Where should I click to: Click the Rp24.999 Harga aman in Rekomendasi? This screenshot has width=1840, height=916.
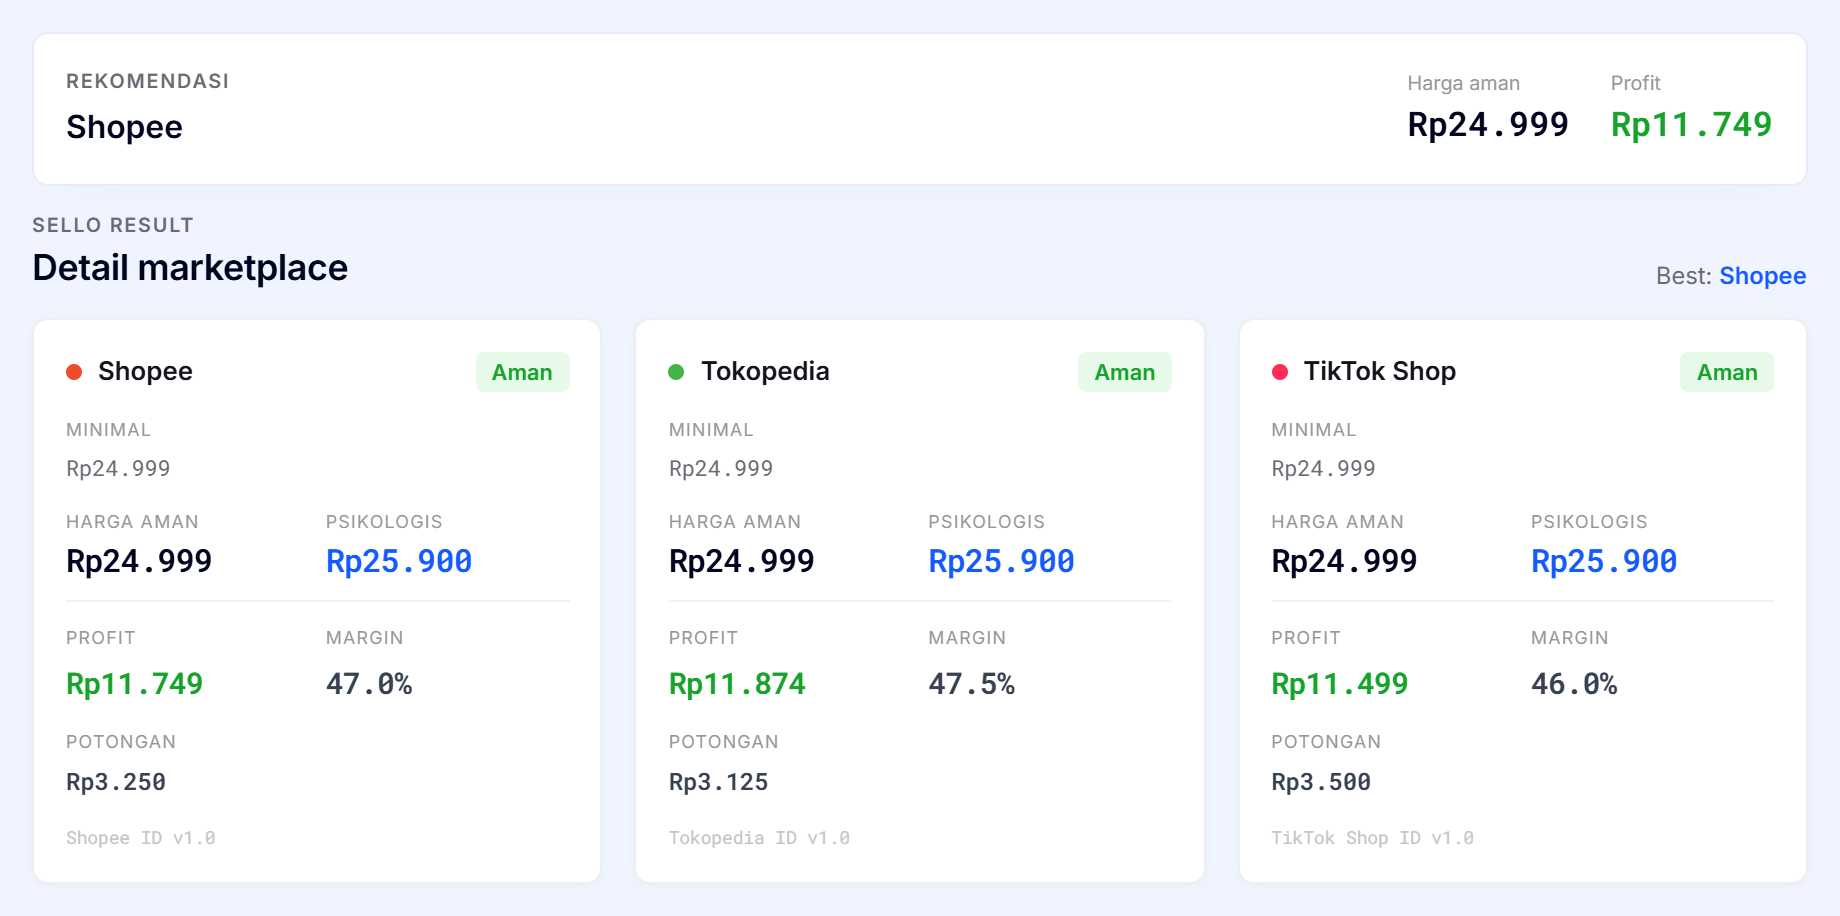1488,125
